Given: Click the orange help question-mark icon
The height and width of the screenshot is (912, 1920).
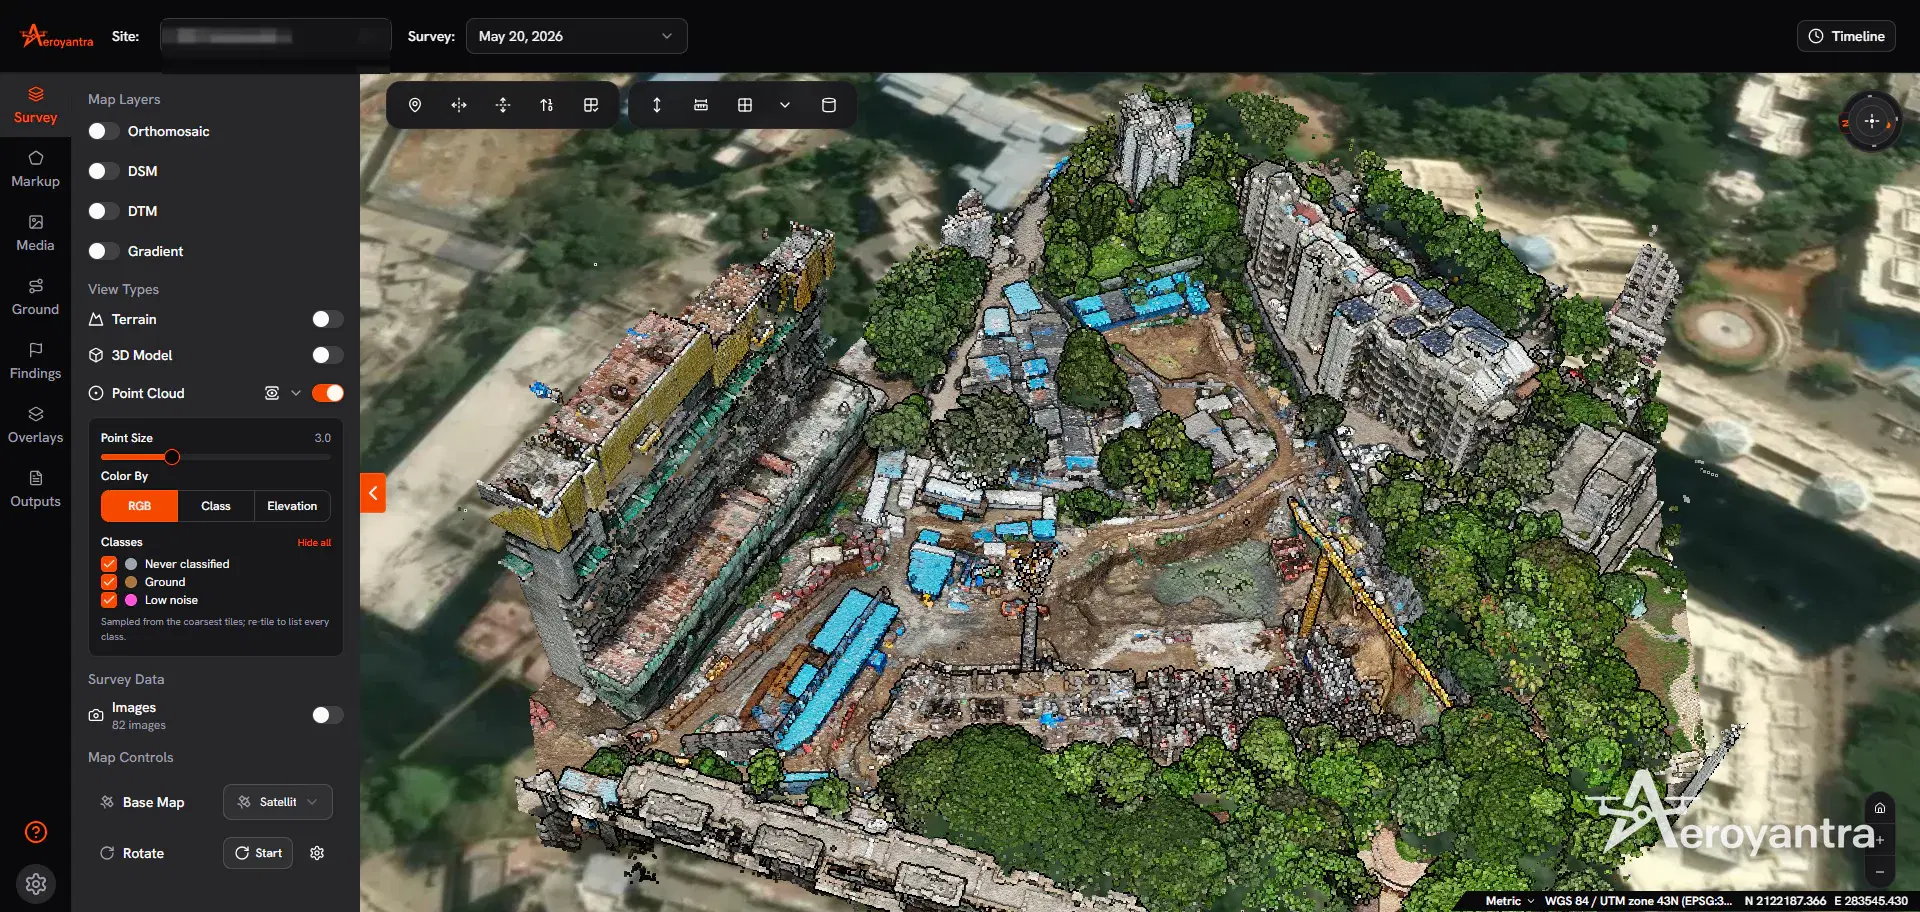Looking at the screenshot, I should (x=36, y=832).
